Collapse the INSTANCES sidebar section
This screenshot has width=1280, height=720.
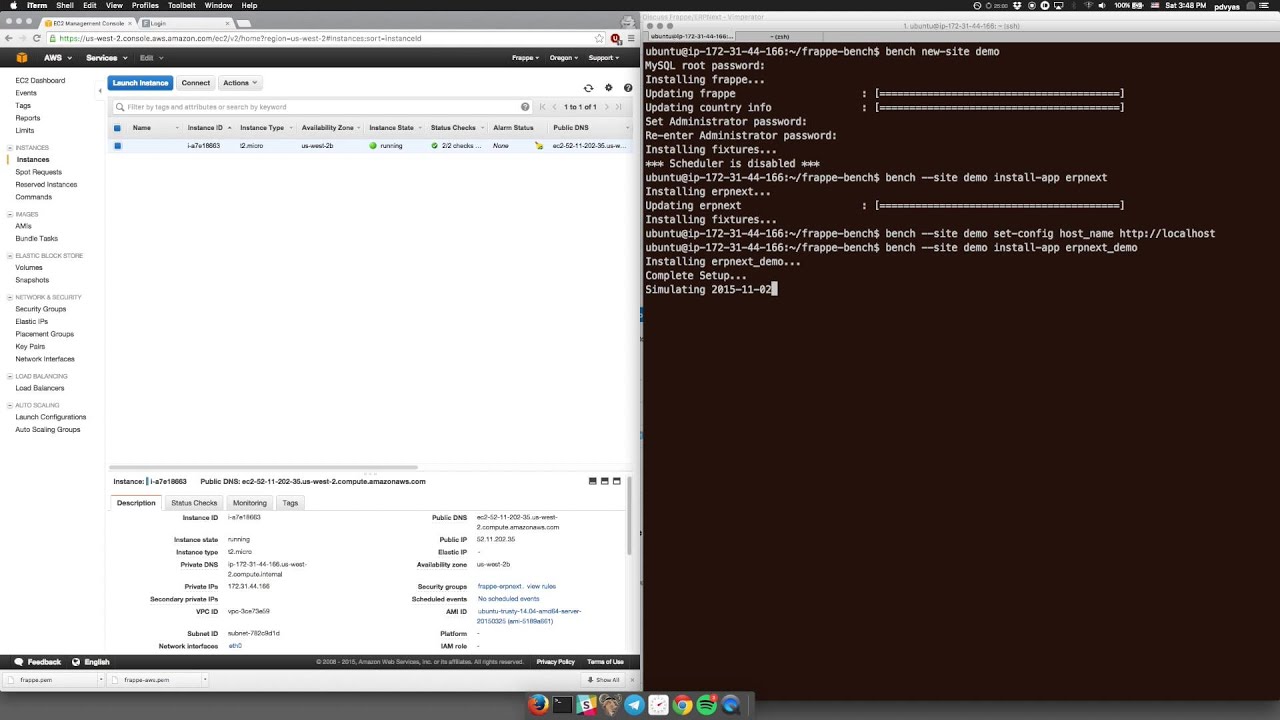pyautogui.click(x=10, y=148)
